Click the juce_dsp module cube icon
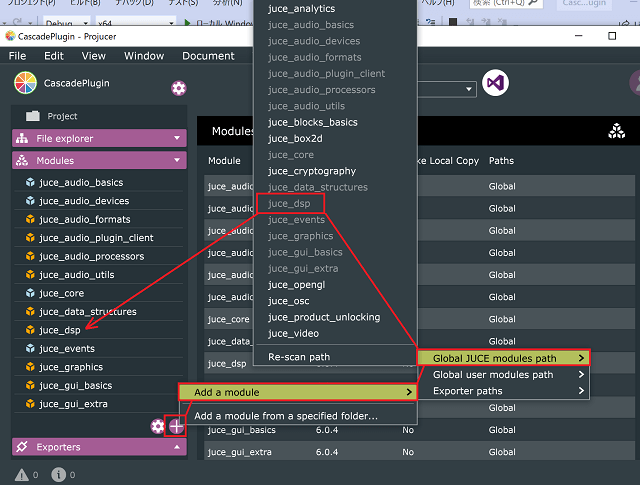This screenshot has height=485, width=640. click(30, 330)
